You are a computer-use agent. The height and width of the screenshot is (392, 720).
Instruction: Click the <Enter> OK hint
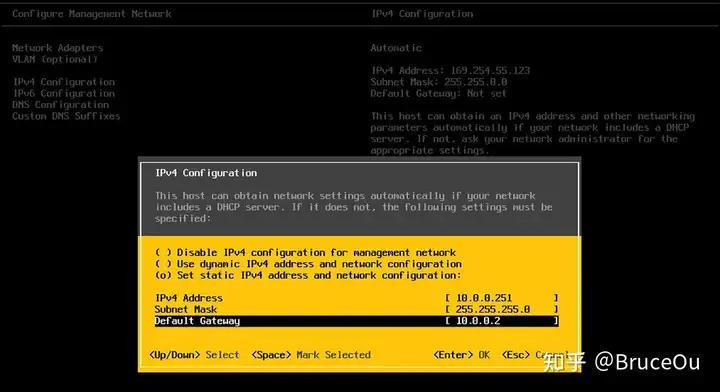tap(461, 355)
